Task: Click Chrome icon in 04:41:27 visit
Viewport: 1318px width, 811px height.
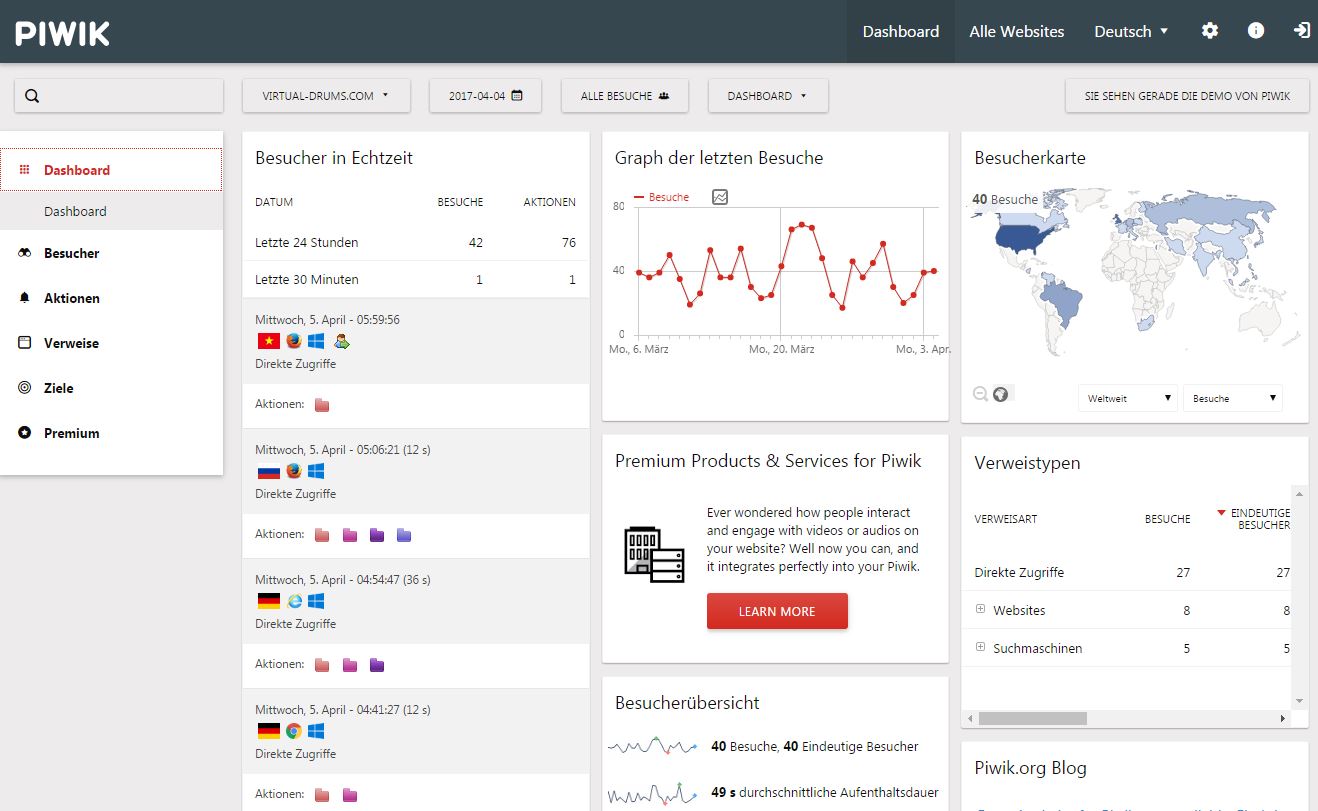Action: coord(293,731)
